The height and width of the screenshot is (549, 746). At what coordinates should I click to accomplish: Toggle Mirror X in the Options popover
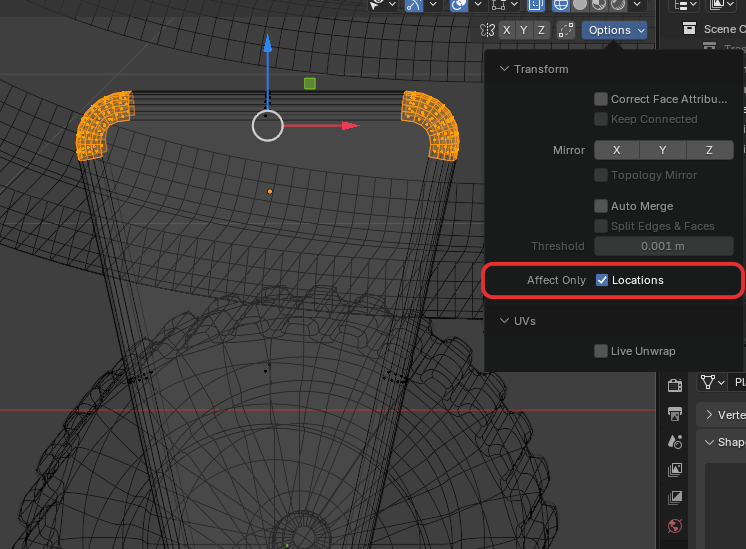pyautogui.click(x=617, y=150)
